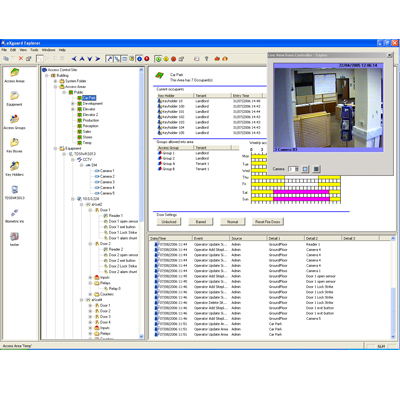Open the File menu
The image size is (400, 400).
(x=4, y=50)
